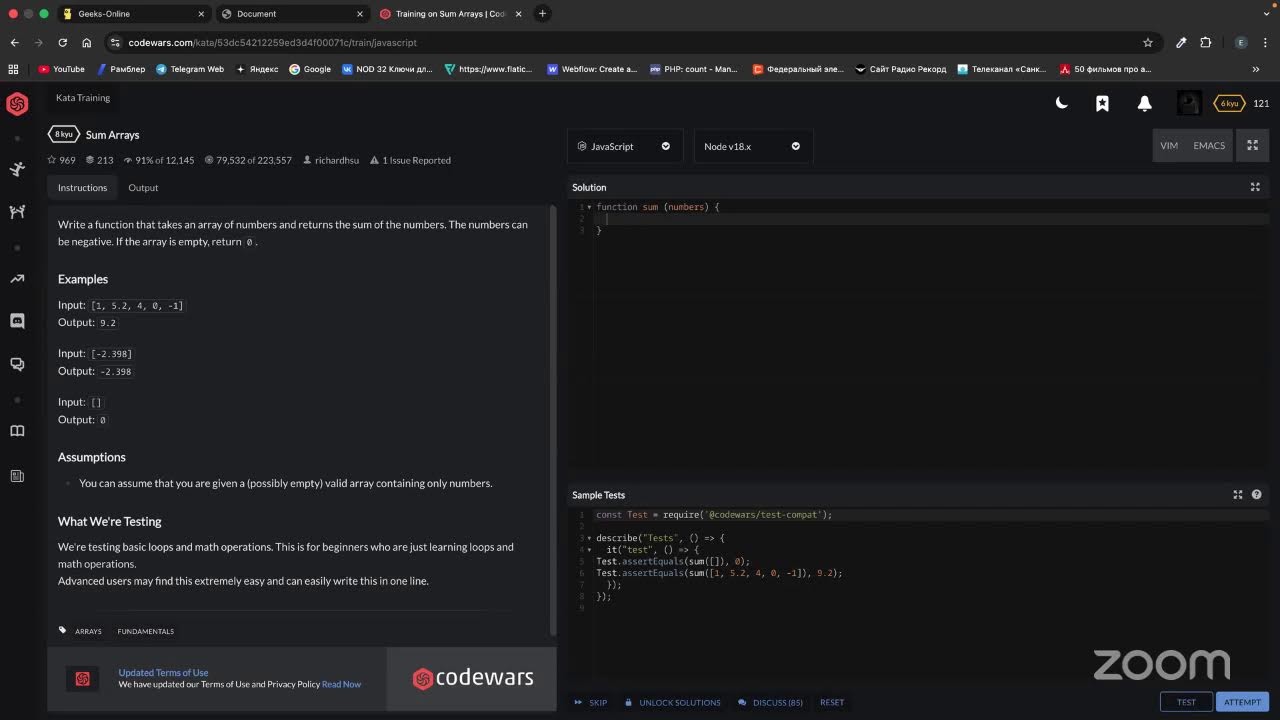Viewport: 1280px width, 720px height.
Task: Open a new browser tab
Action: (542, 14)
